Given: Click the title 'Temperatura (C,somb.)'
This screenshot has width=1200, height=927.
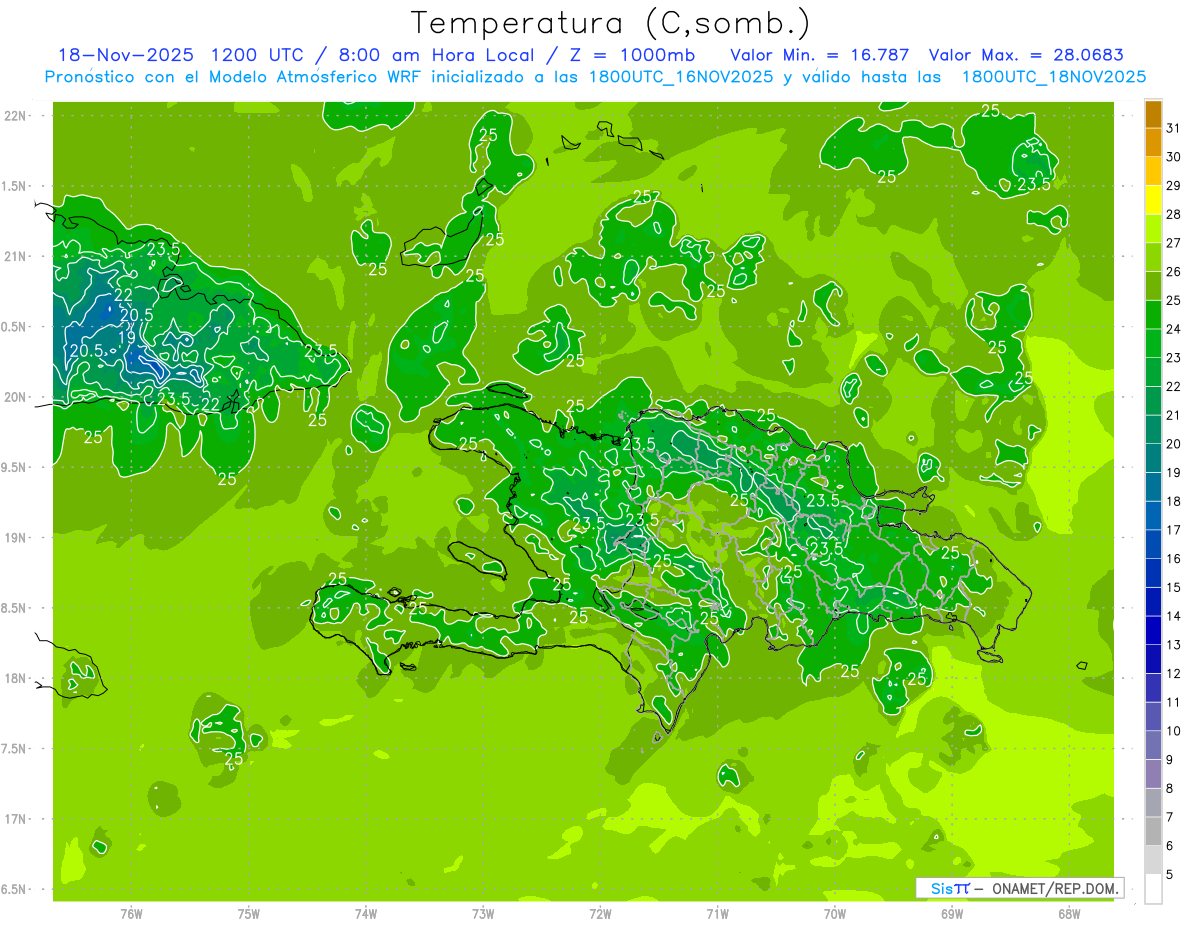Looking at the screenshot, I should [610, 23].
